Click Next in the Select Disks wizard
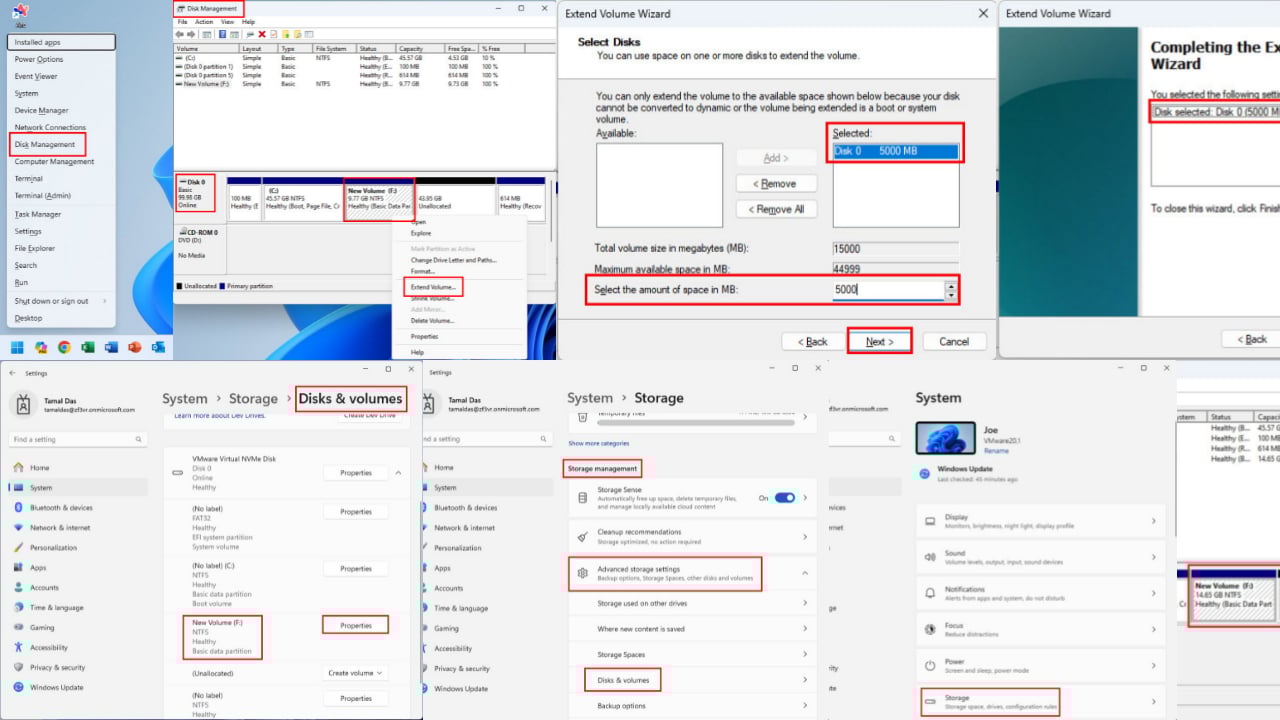Viewport: 1280px width, 720px height. click(x=879, y=341)
